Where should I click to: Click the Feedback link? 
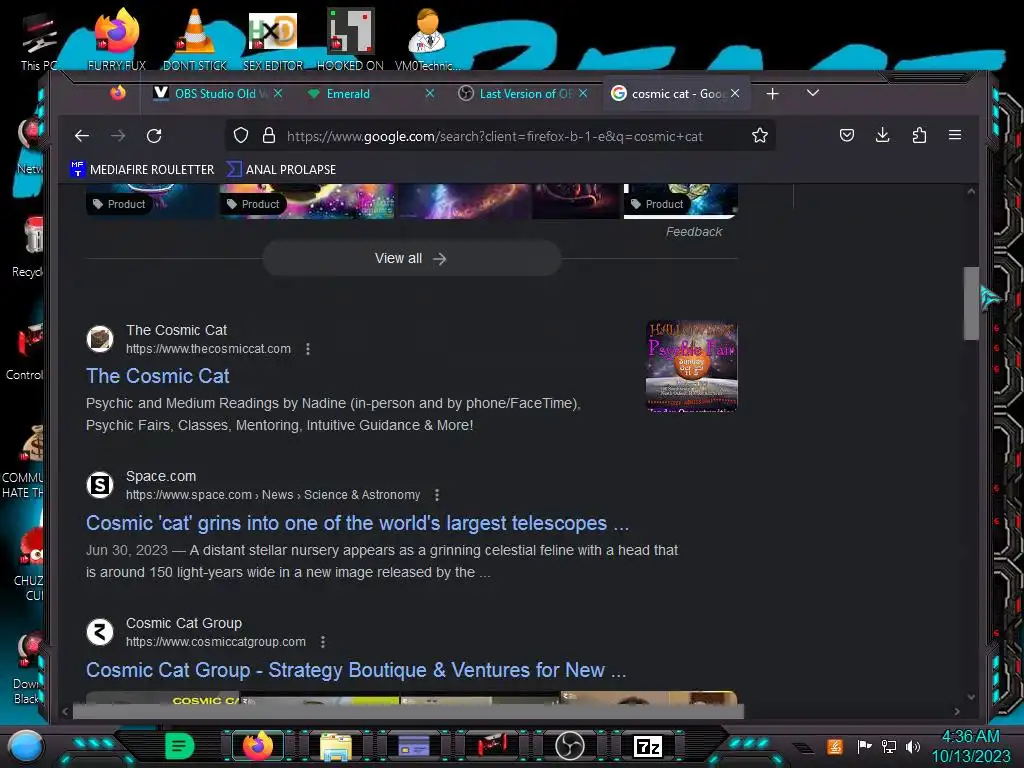[694, 232]
